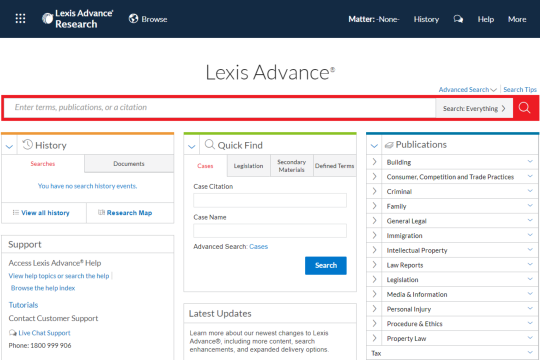This screenshot has width=540, height=360.
Task: Expand the Advanced Search dropdown
Action: click(x=467, y=90)
